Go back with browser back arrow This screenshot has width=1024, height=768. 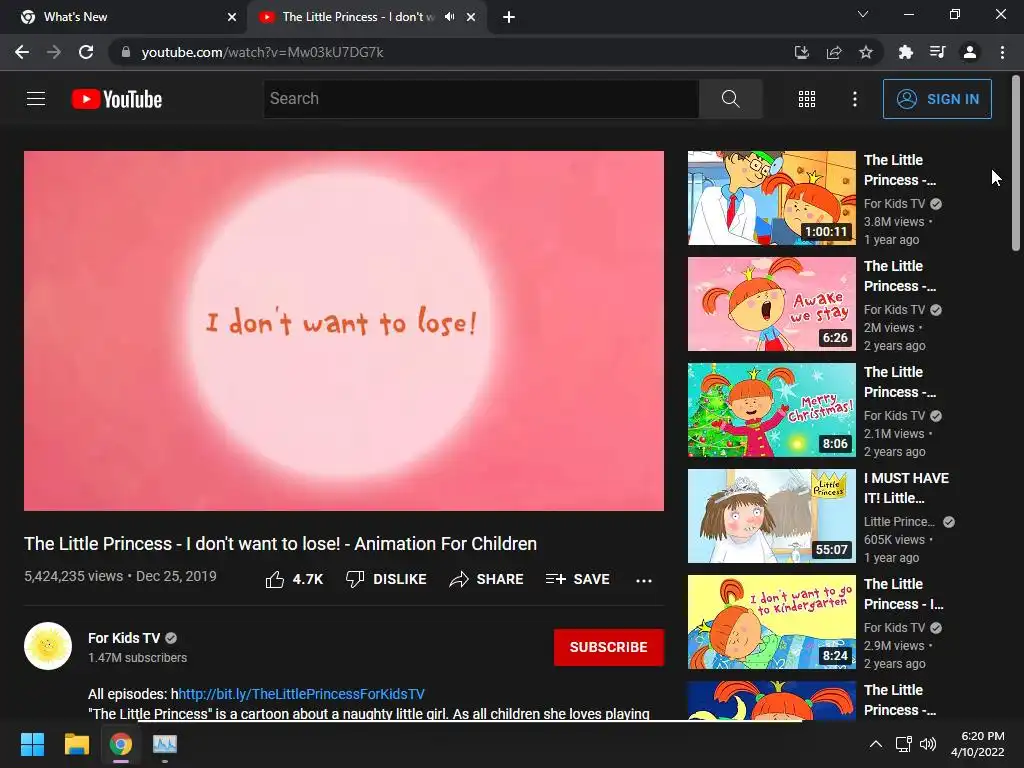(22, 52)
